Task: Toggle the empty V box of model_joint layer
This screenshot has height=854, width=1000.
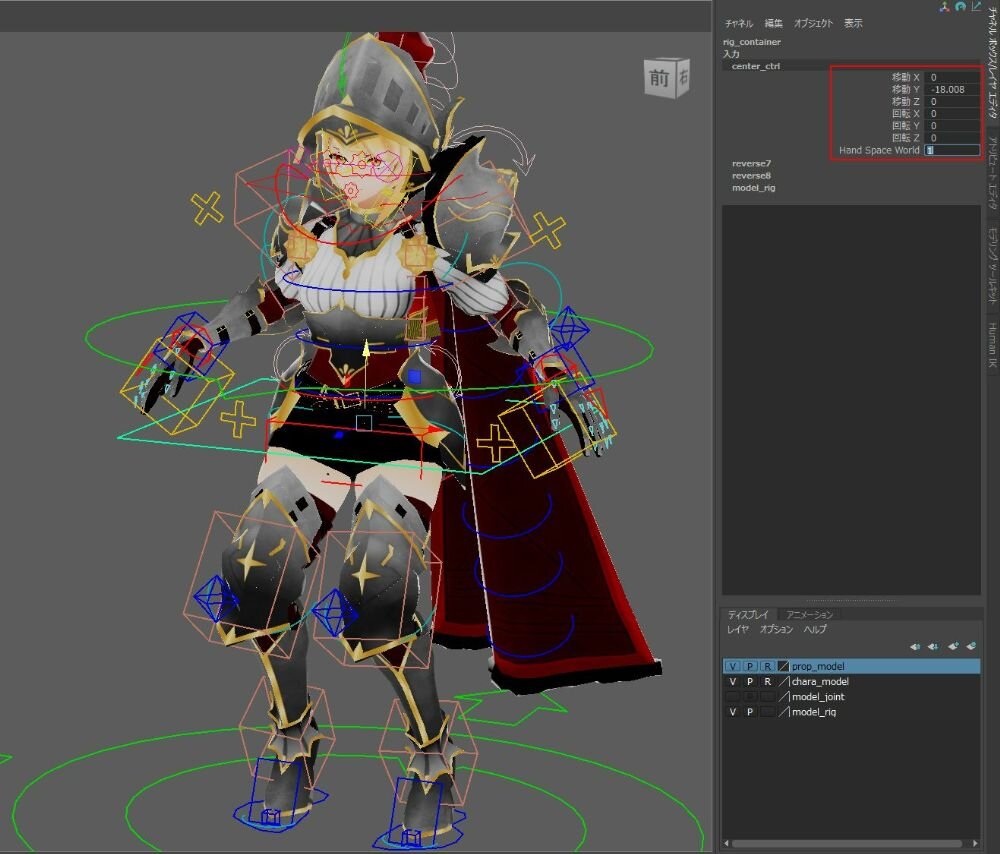Action: tap(733, 696)
